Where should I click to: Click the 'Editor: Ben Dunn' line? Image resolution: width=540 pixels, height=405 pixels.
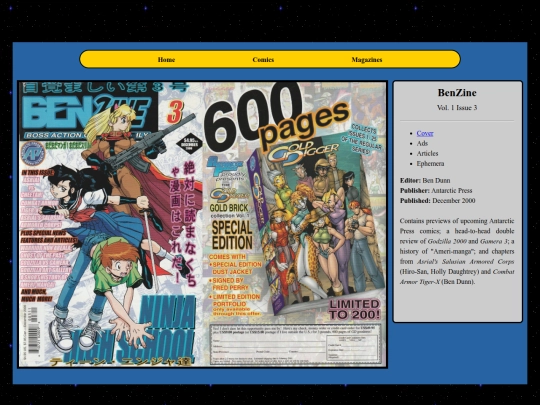(425, 180)
